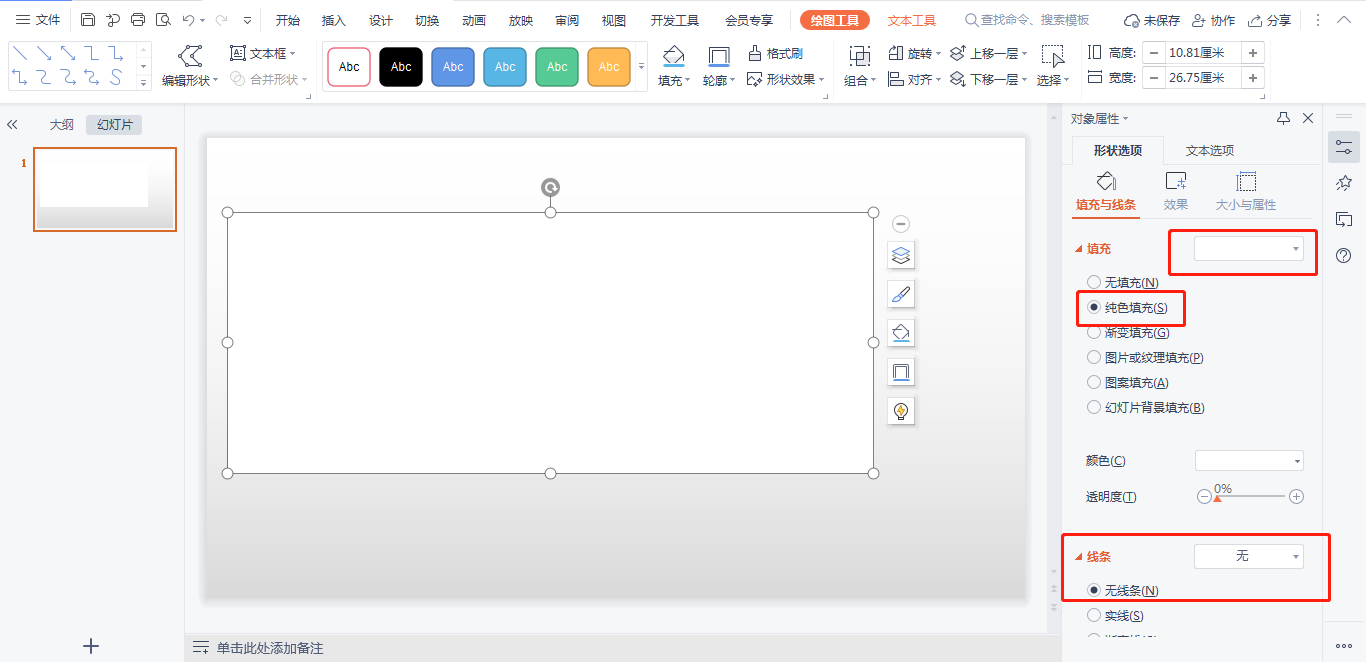Choose the 实线 solid line radio button
1366x662 pixels.
(x=1094, y=616)
